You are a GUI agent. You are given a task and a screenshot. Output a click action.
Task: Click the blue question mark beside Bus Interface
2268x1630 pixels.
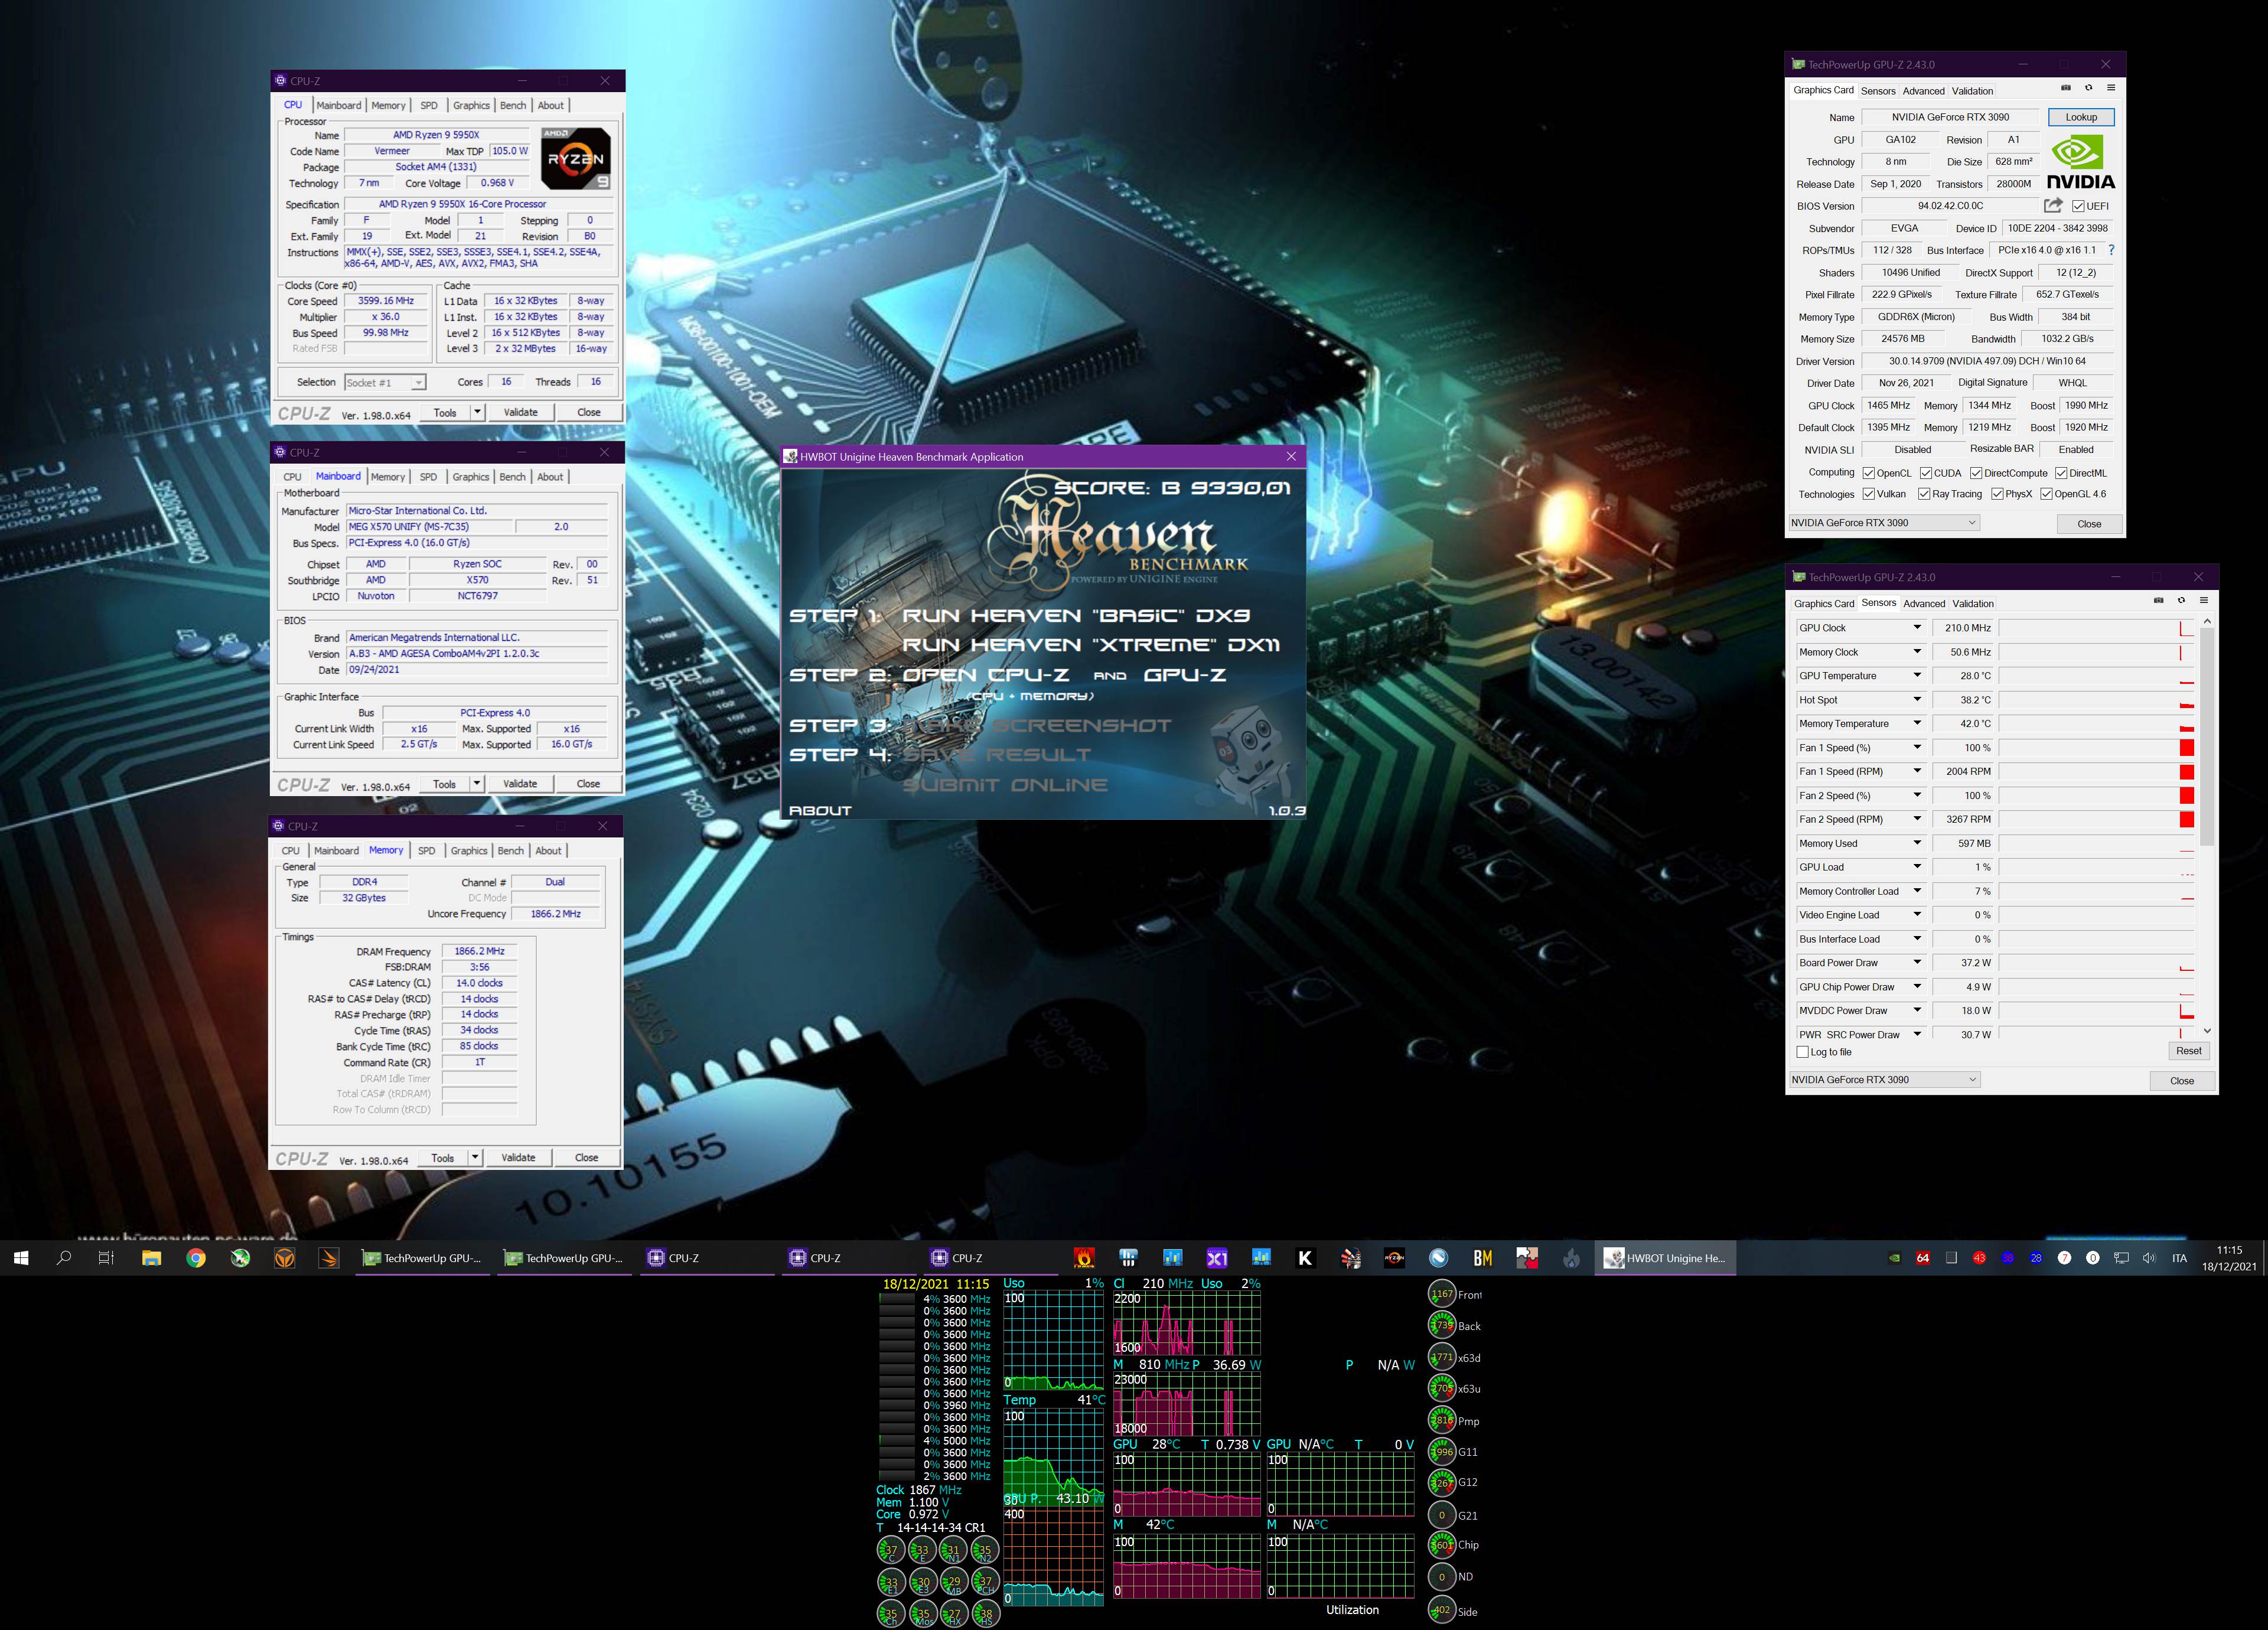pos(2111,250)
